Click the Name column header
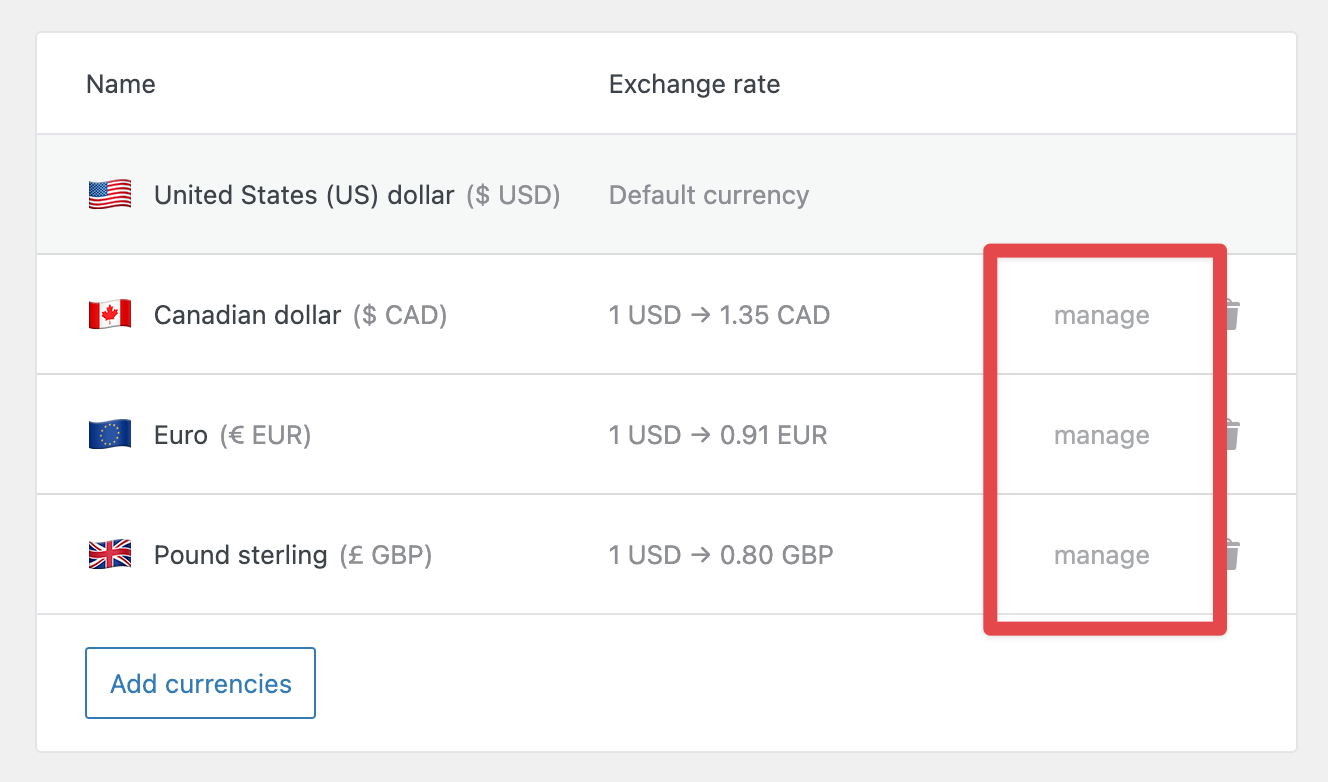The height and width of the screenshot is (782, 1328). [121, 84]
